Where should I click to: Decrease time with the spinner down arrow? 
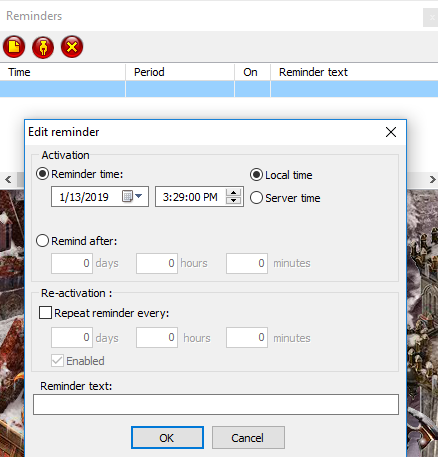[x=234, y=200]
